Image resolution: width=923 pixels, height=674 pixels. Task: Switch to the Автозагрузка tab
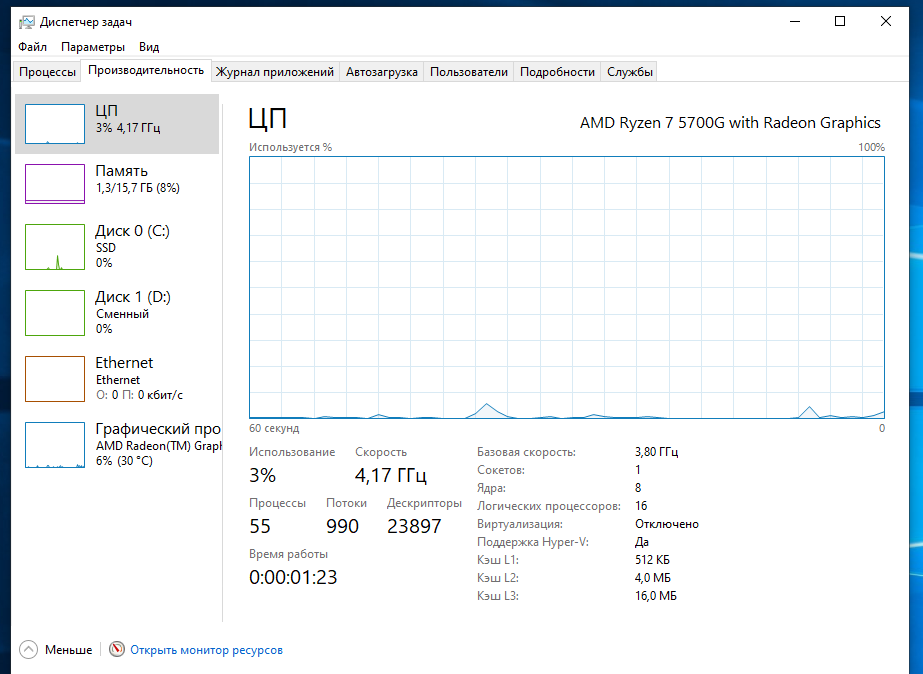point(381,72)
